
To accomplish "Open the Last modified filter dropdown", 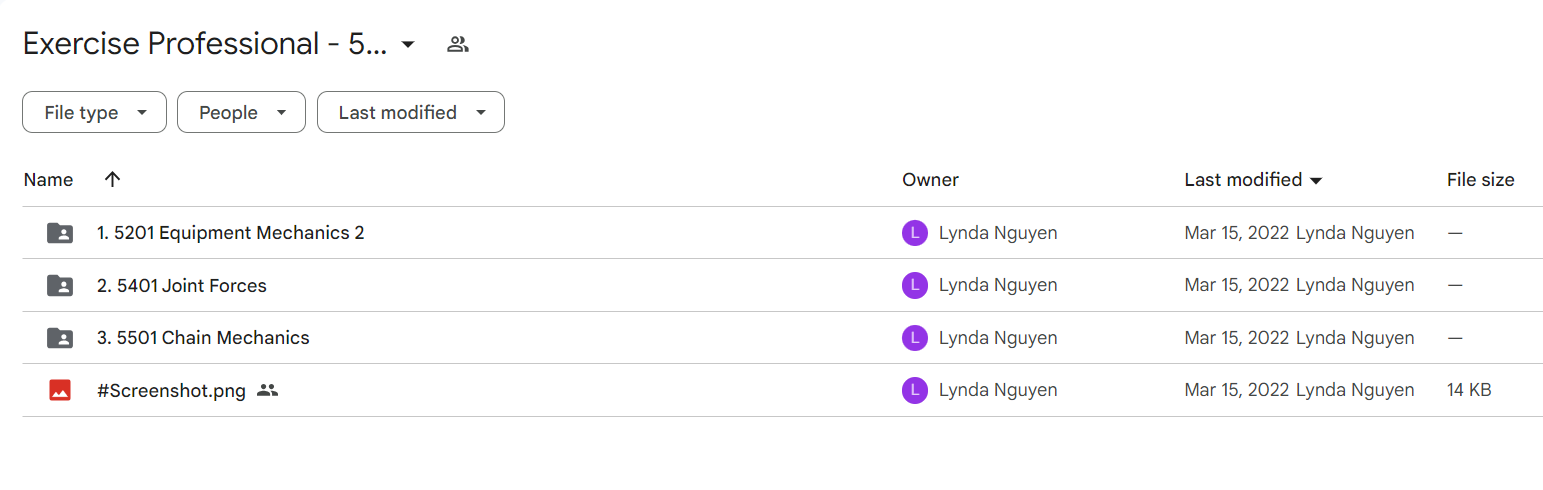I will click(x=411, y=112).
